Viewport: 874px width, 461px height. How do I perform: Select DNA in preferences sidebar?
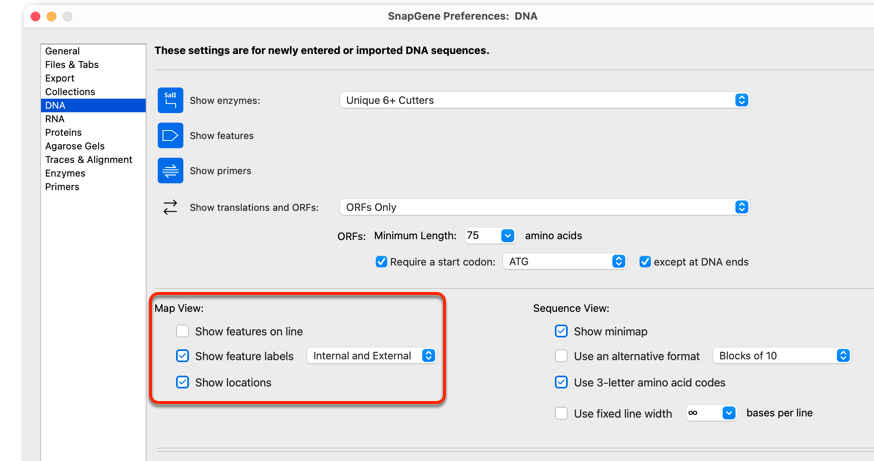pyautogui.click(x=93, y=105)
